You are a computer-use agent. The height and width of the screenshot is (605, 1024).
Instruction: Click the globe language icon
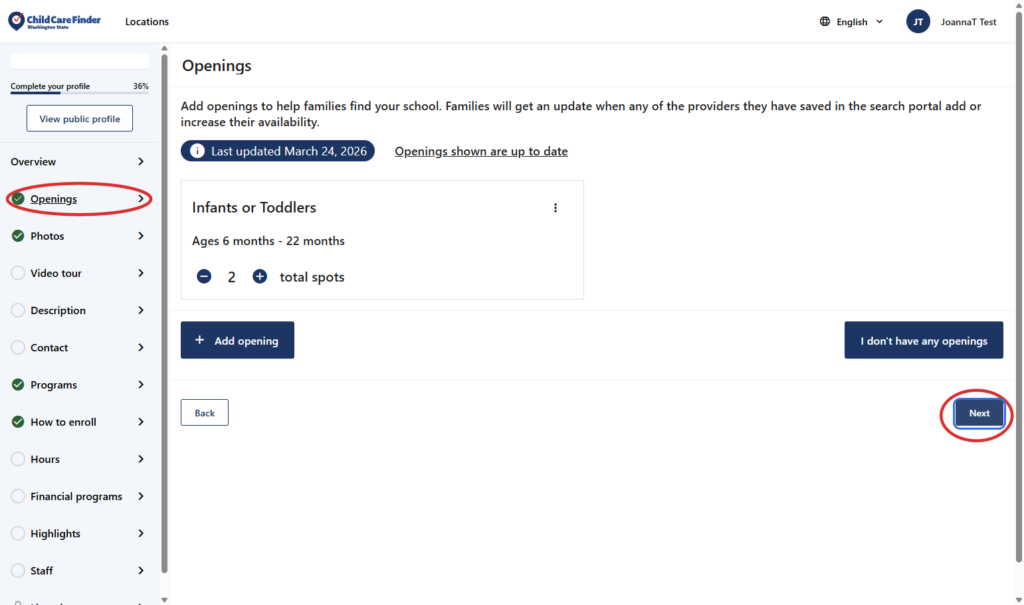tap(825, 22)
